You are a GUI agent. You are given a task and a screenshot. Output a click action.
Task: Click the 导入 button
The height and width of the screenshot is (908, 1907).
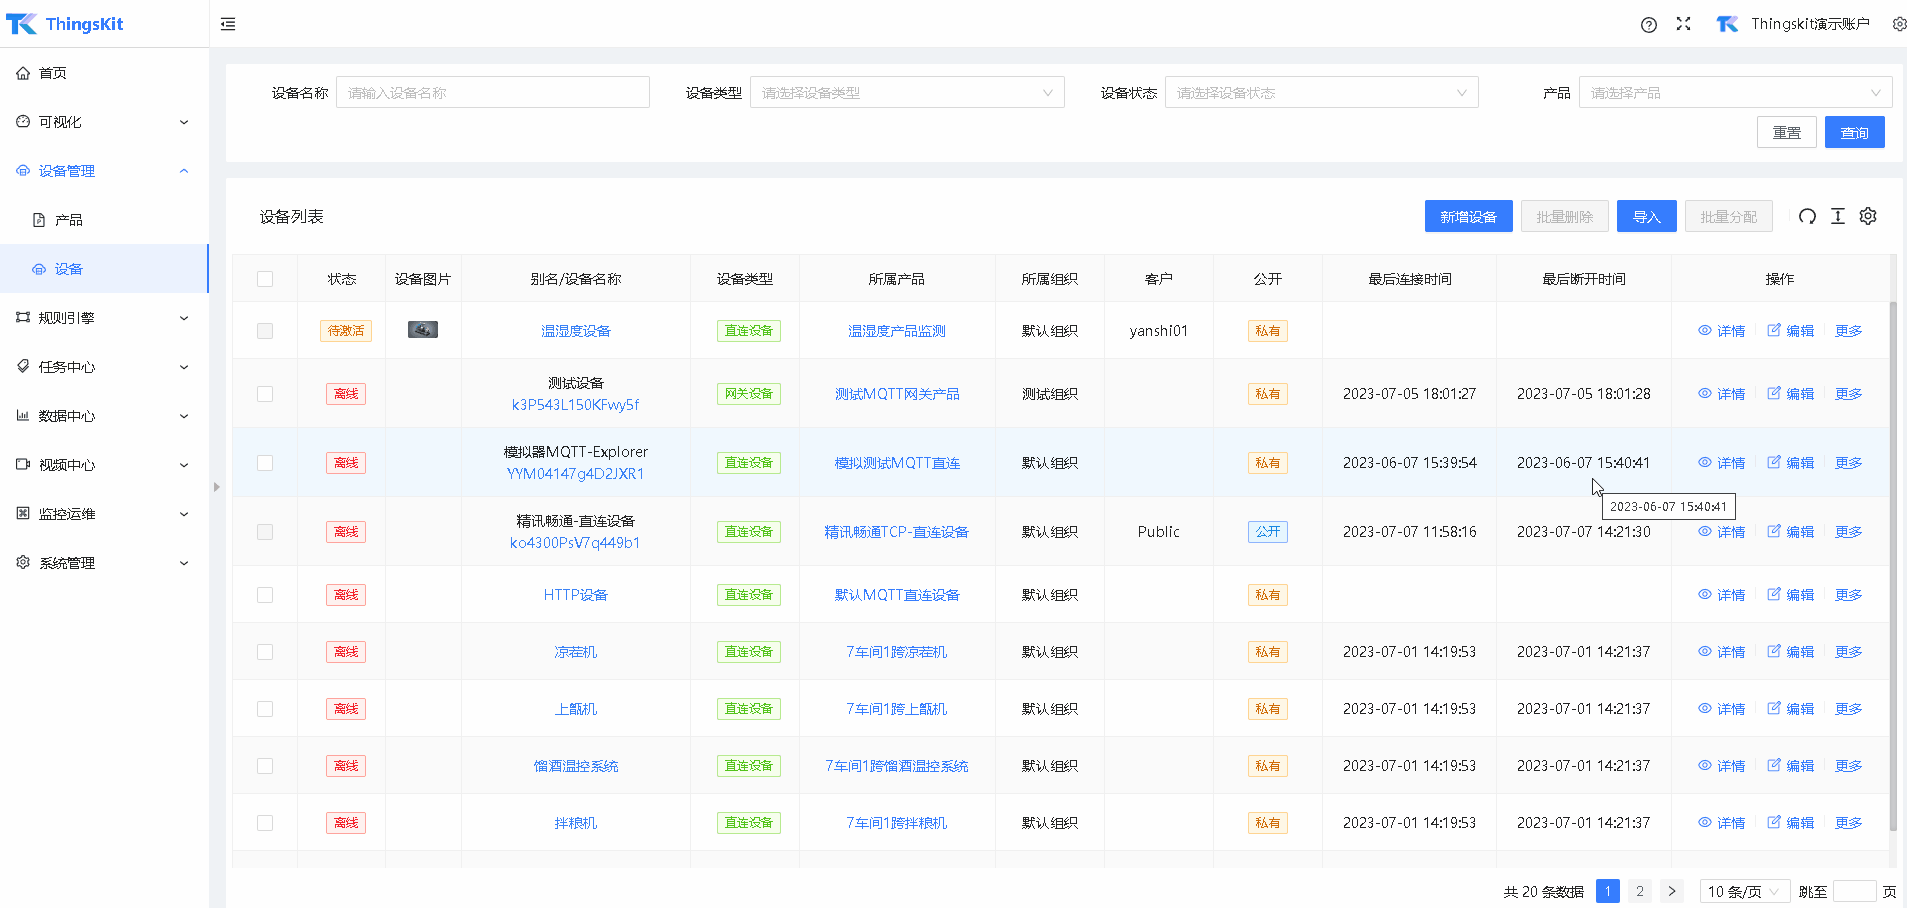click(1647, 216)
